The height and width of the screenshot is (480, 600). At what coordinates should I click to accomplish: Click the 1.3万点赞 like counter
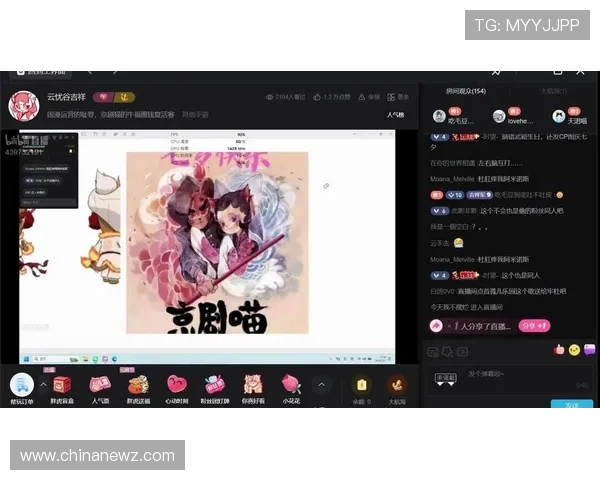pyautogui.click(x=332, y=97)
